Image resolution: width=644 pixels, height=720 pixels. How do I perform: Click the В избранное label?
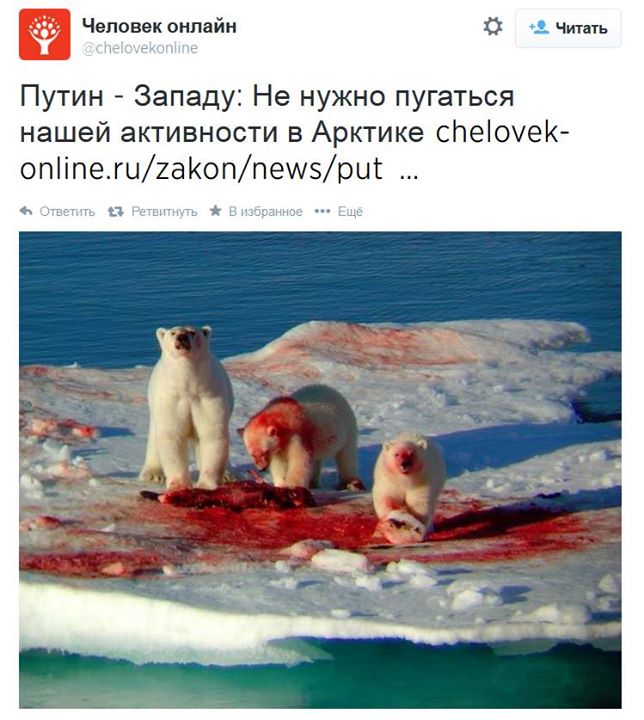(266, 212)
